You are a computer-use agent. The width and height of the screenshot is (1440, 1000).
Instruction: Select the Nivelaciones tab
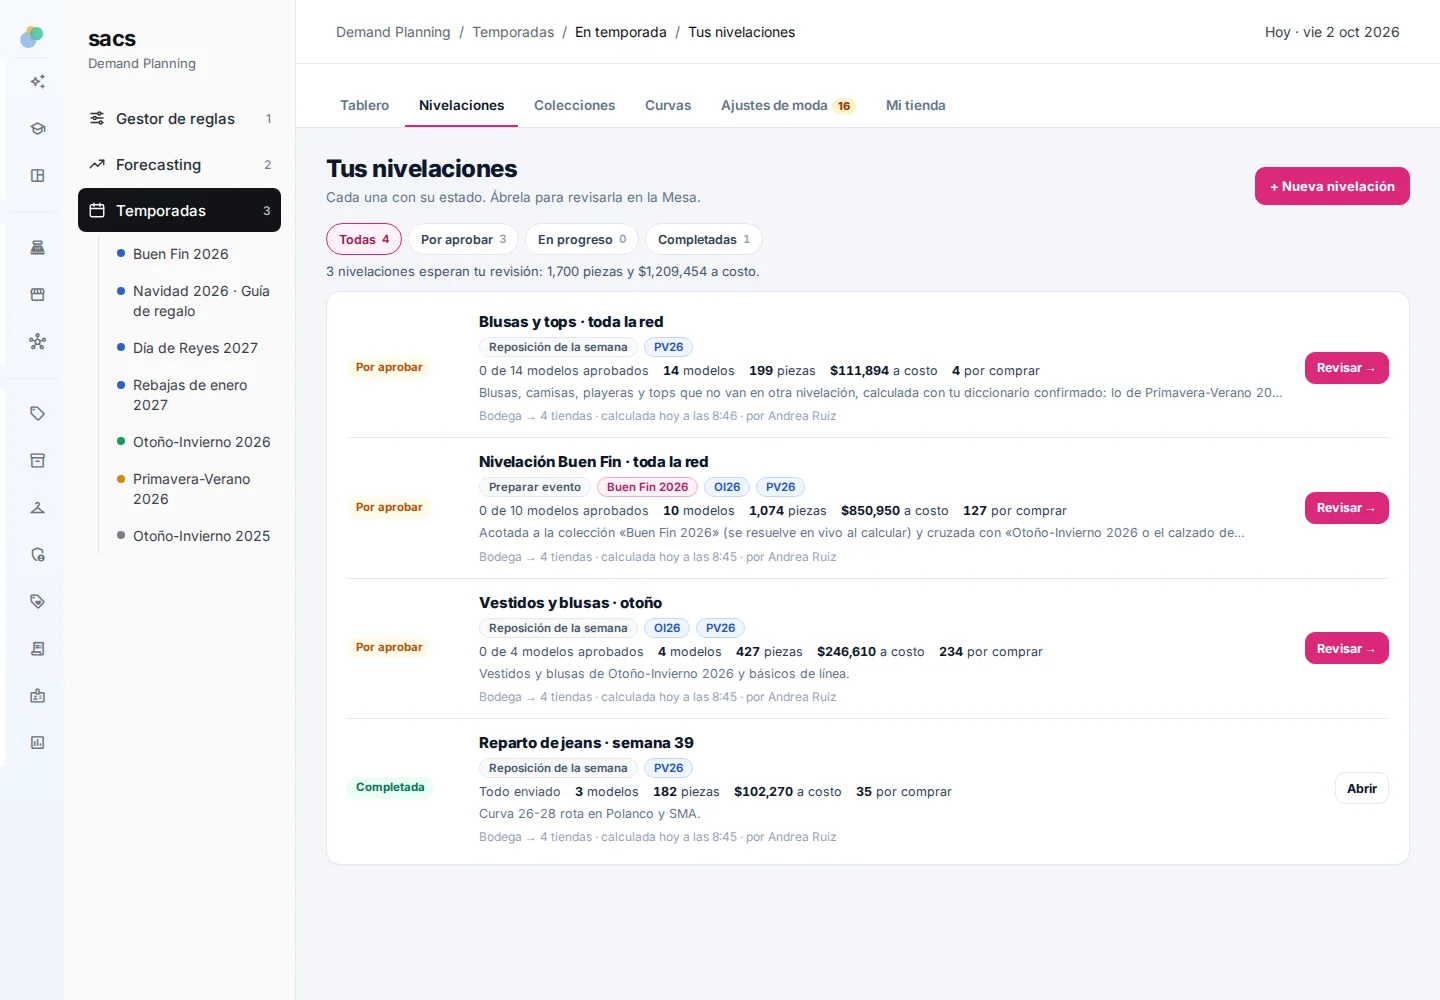point(461,105)
